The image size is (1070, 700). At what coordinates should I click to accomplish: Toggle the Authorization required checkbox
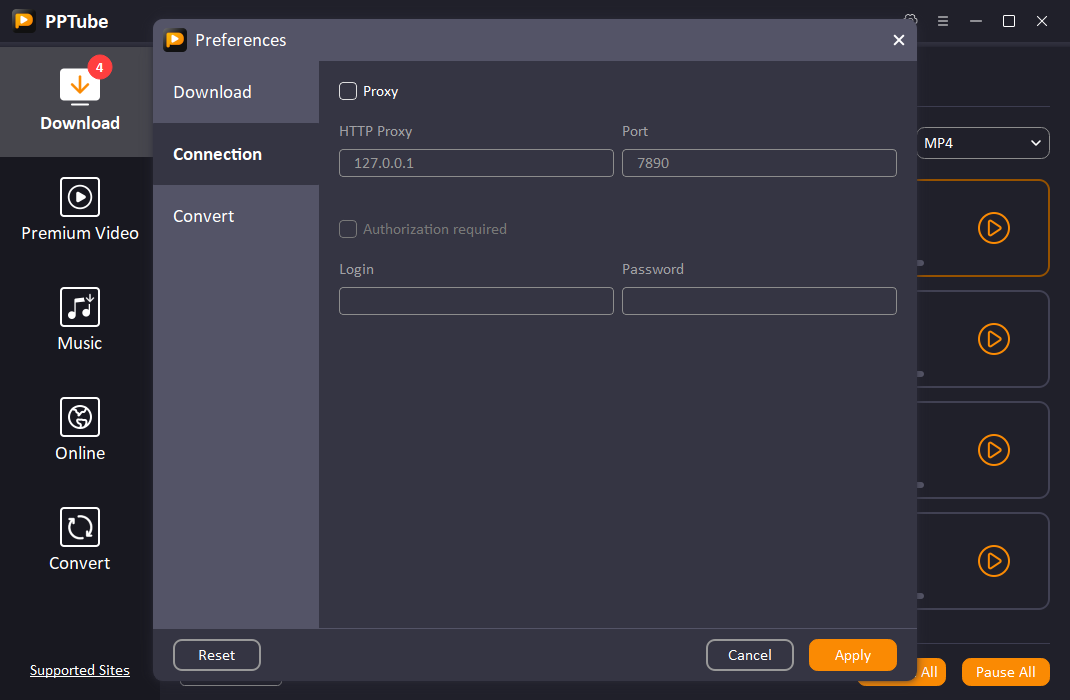click(x=348, y=229)
